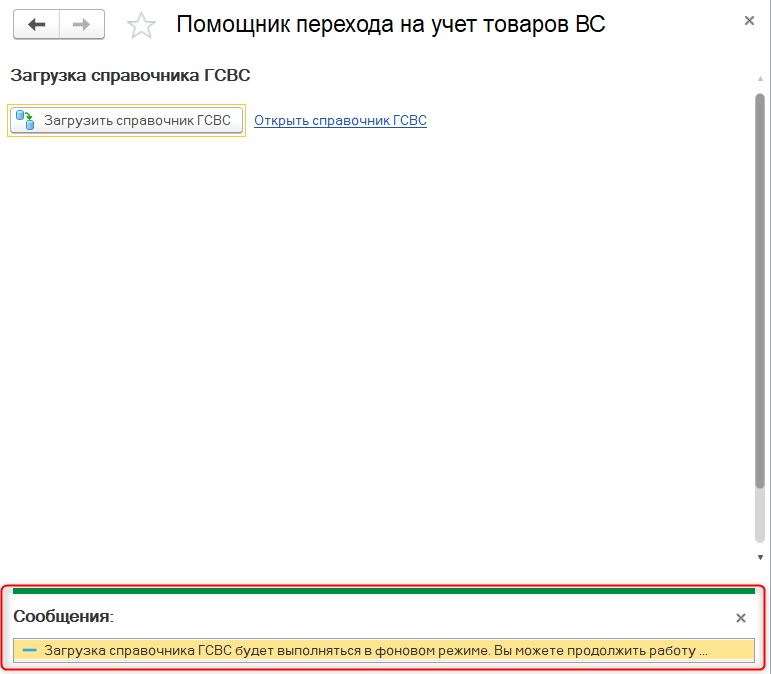The height and width of the screenshot is (674, 771).
Task: Go forward with the right arrow button
Action: [82, 24]
